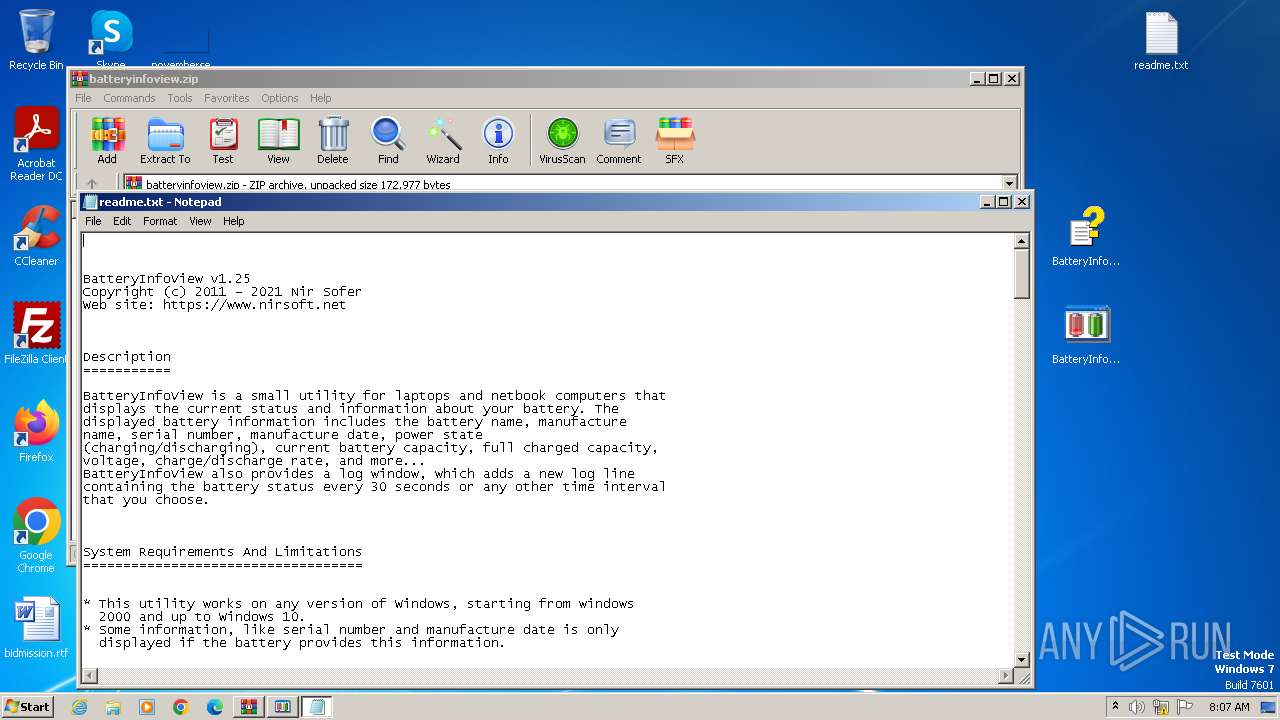This screenshot has width=1280, height=720.
Task: Open Notepad File menu
Action: (x=93, y=221)
